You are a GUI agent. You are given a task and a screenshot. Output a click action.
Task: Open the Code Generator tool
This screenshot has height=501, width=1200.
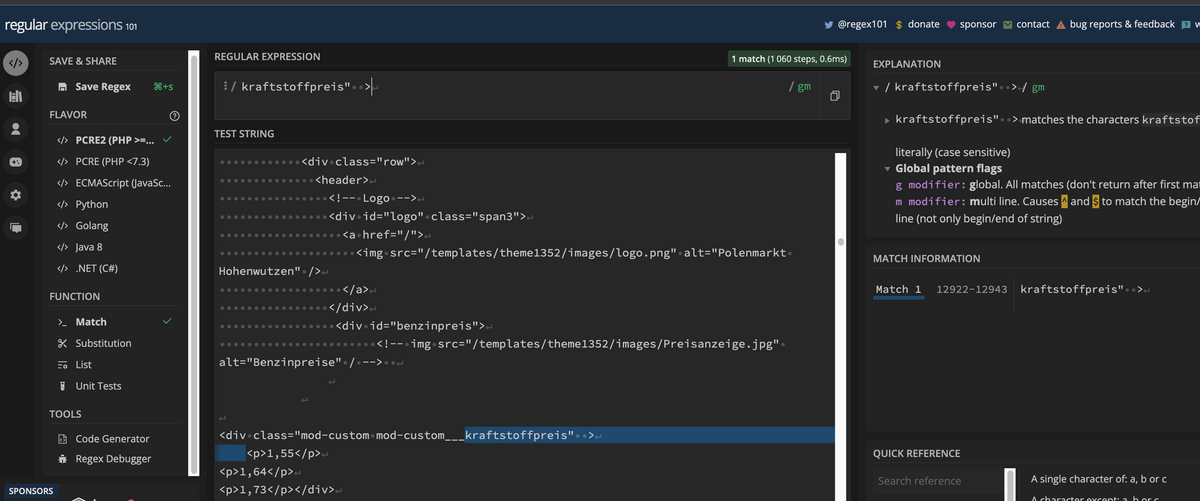[x=112, y=439]
